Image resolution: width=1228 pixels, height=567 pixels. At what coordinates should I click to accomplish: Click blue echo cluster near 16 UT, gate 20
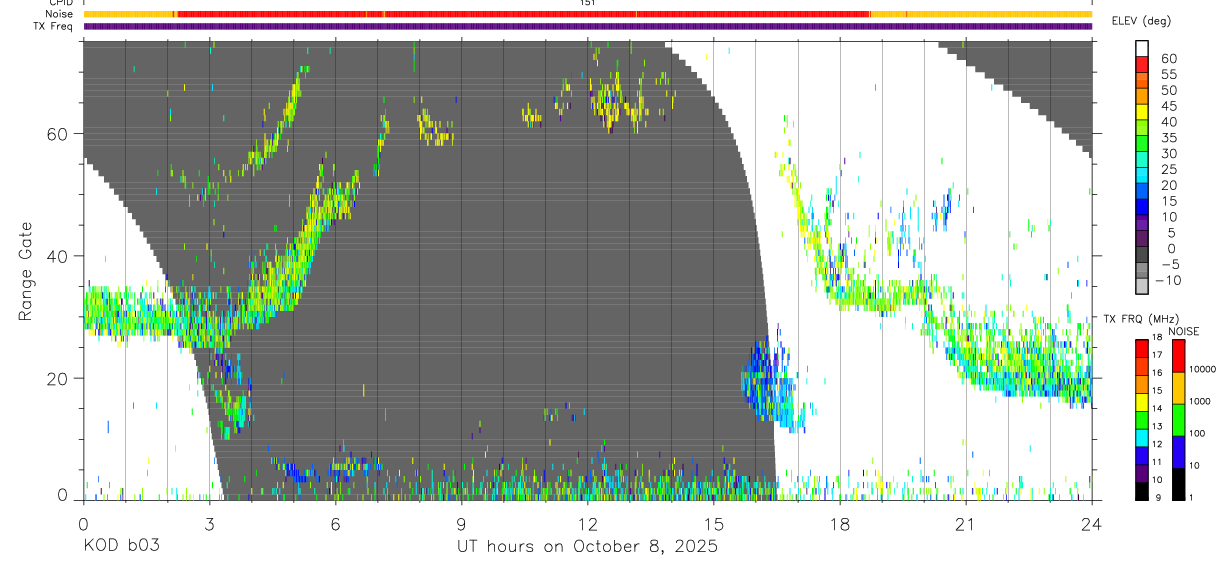coord(768,385)
